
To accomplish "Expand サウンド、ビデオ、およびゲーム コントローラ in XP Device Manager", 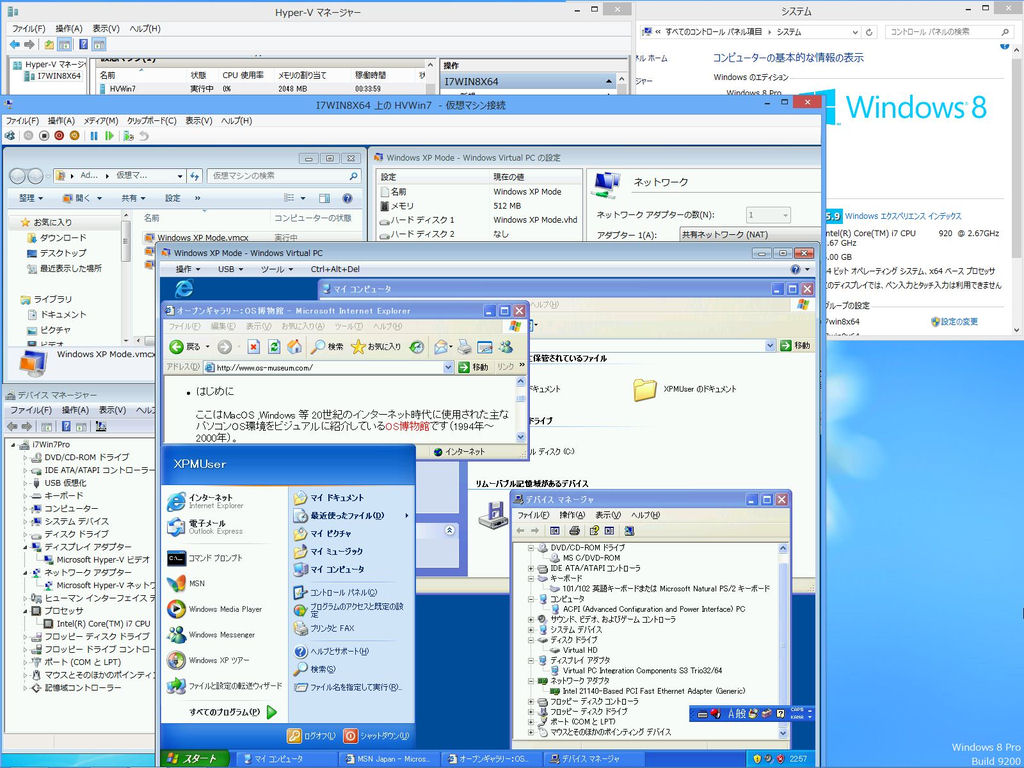I will 531,619.
